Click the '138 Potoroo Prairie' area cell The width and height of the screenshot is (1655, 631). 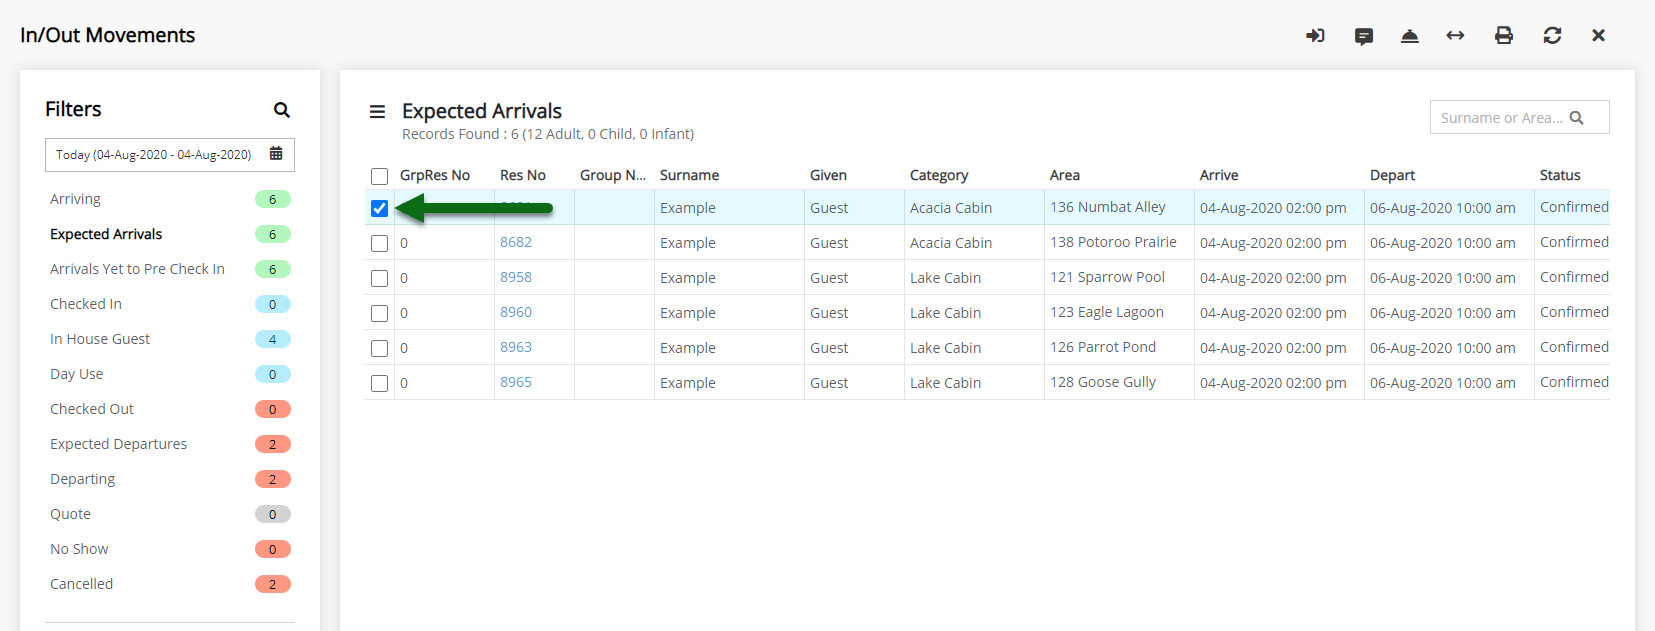pyautogui.click(x=1113, y=242)
